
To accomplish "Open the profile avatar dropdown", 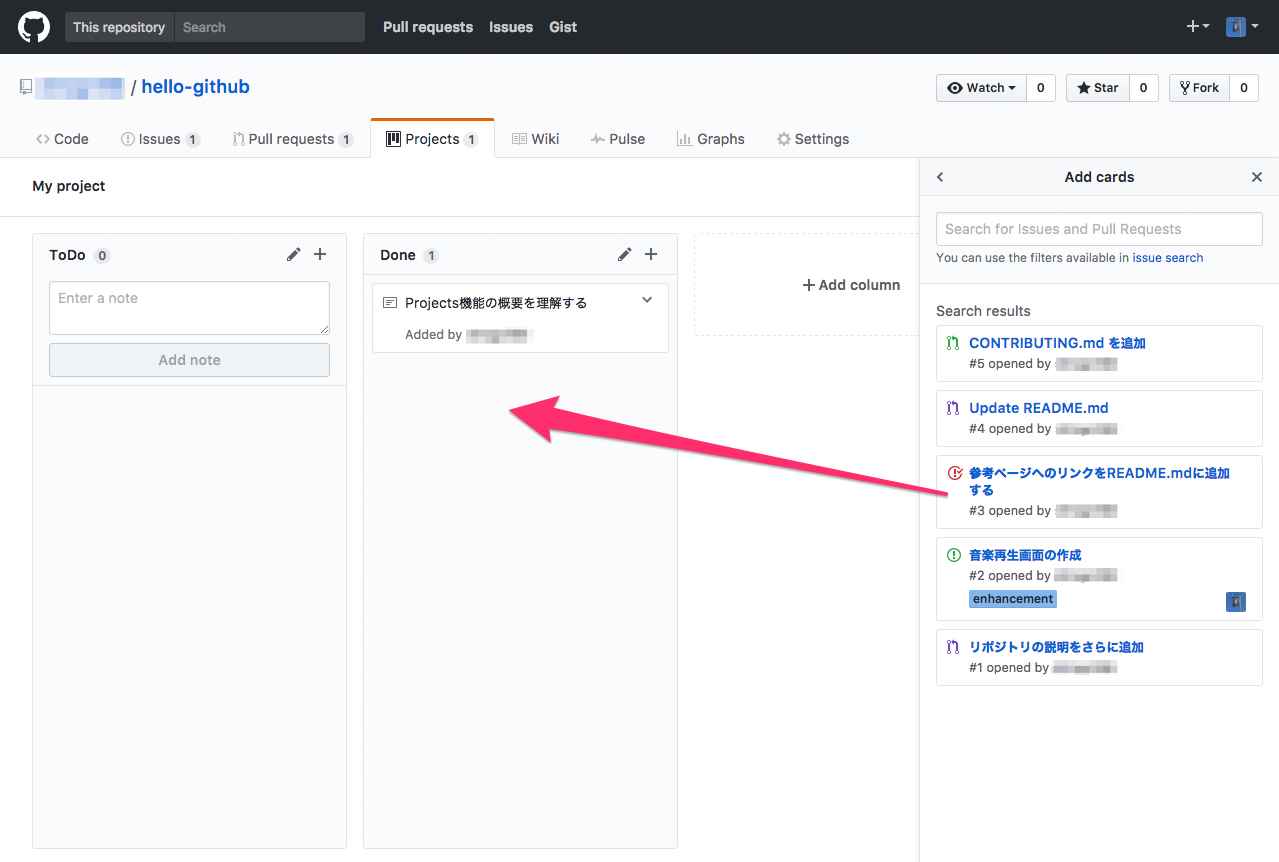I will point(1243,26).
